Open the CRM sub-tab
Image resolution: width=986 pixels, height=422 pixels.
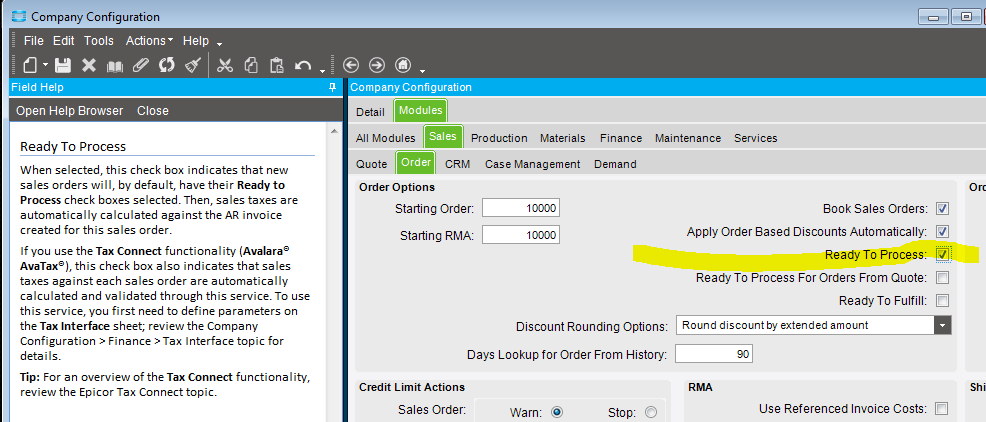point(458,164)
